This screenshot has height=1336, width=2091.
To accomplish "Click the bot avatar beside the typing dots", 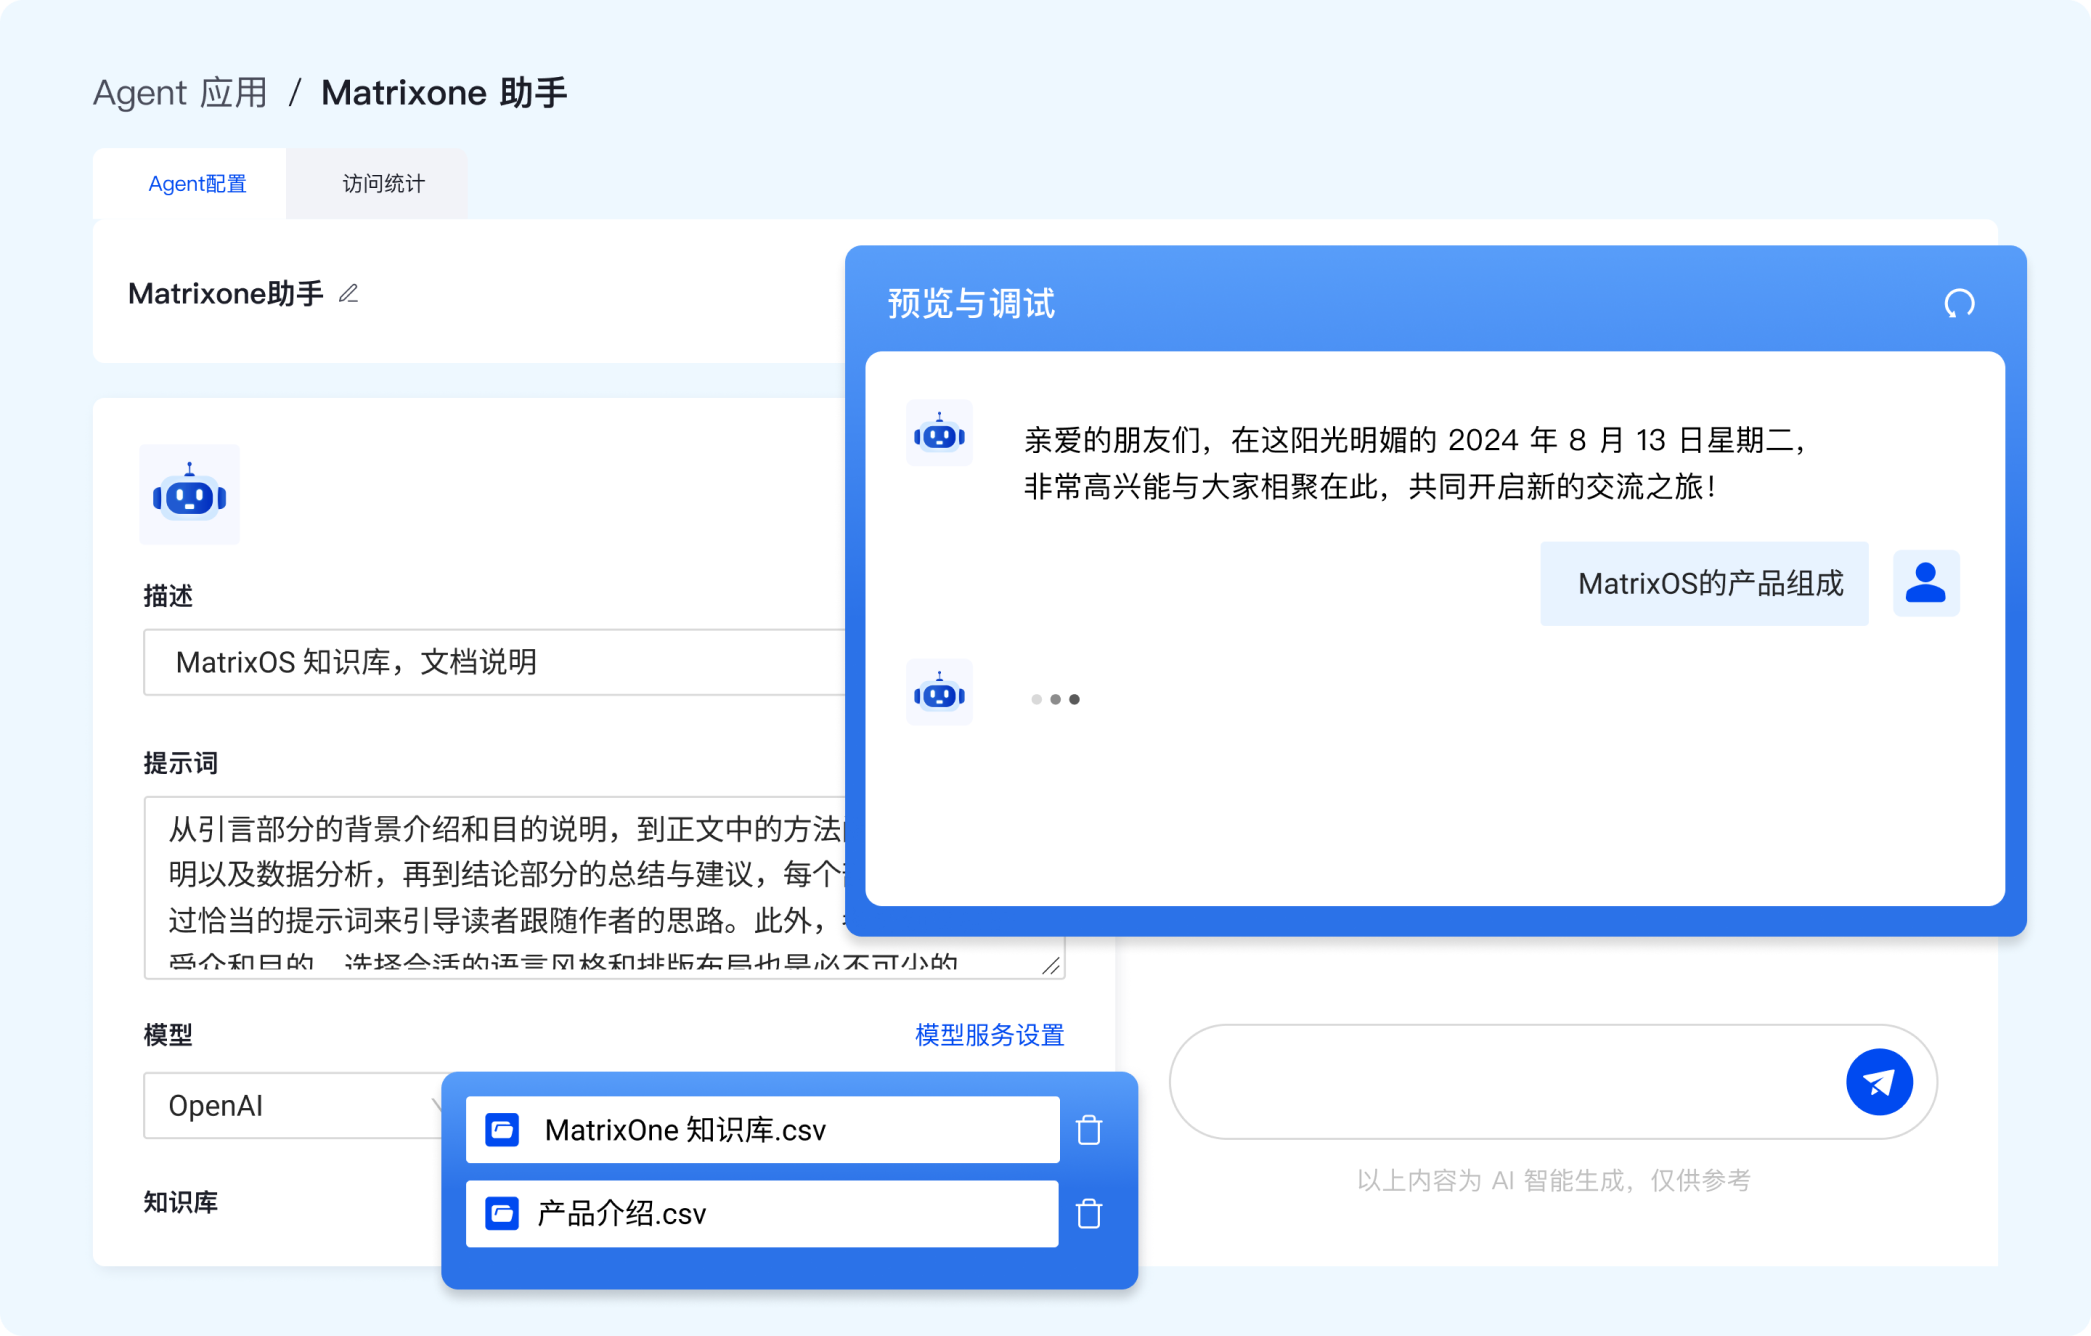I will coord(939,692).
